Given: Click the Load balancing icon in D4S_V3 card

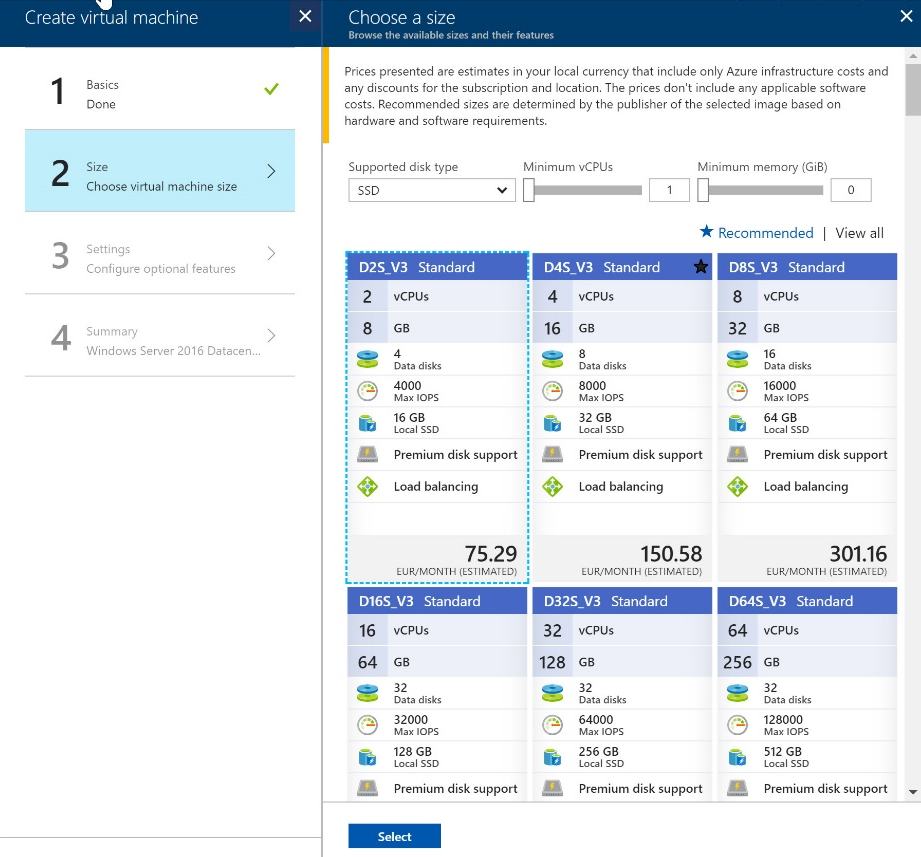Looking at the screenshot, I should (x=553, y=486).
